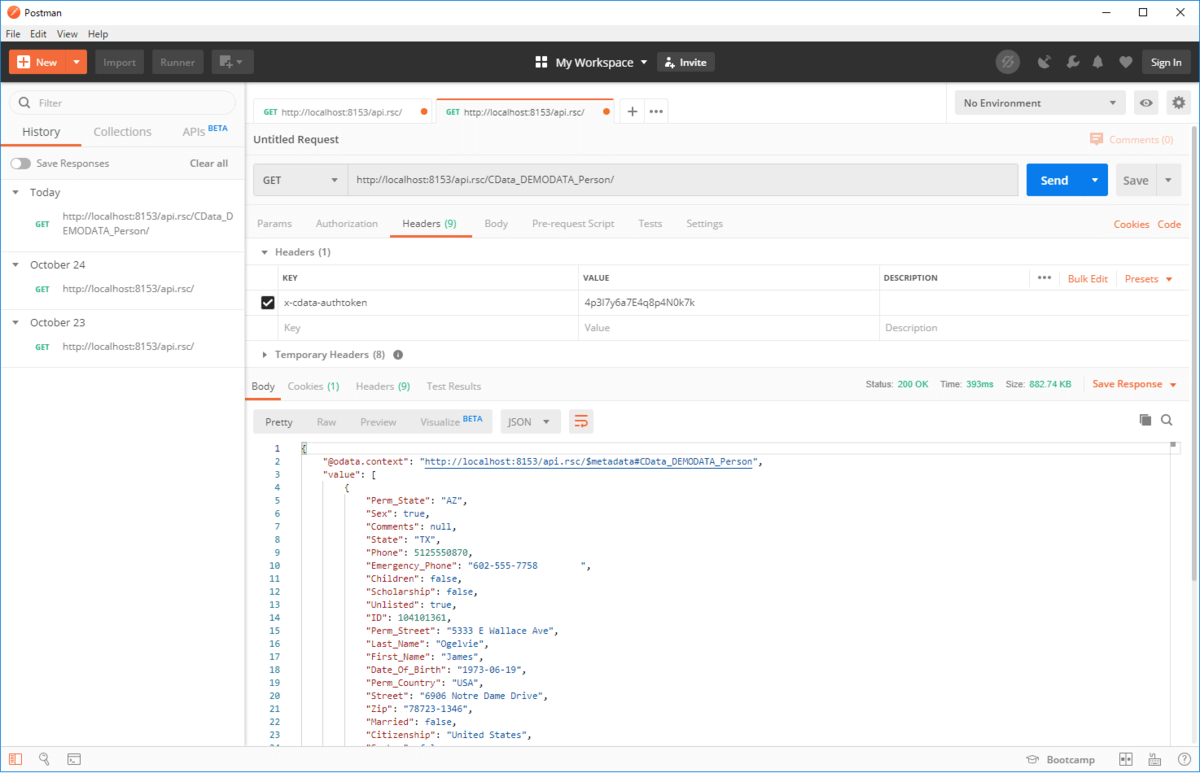Open the No Environment dropdown
Image resolution: width=1200 pixels, height=773 pixels.
[x=1039, y=103]
